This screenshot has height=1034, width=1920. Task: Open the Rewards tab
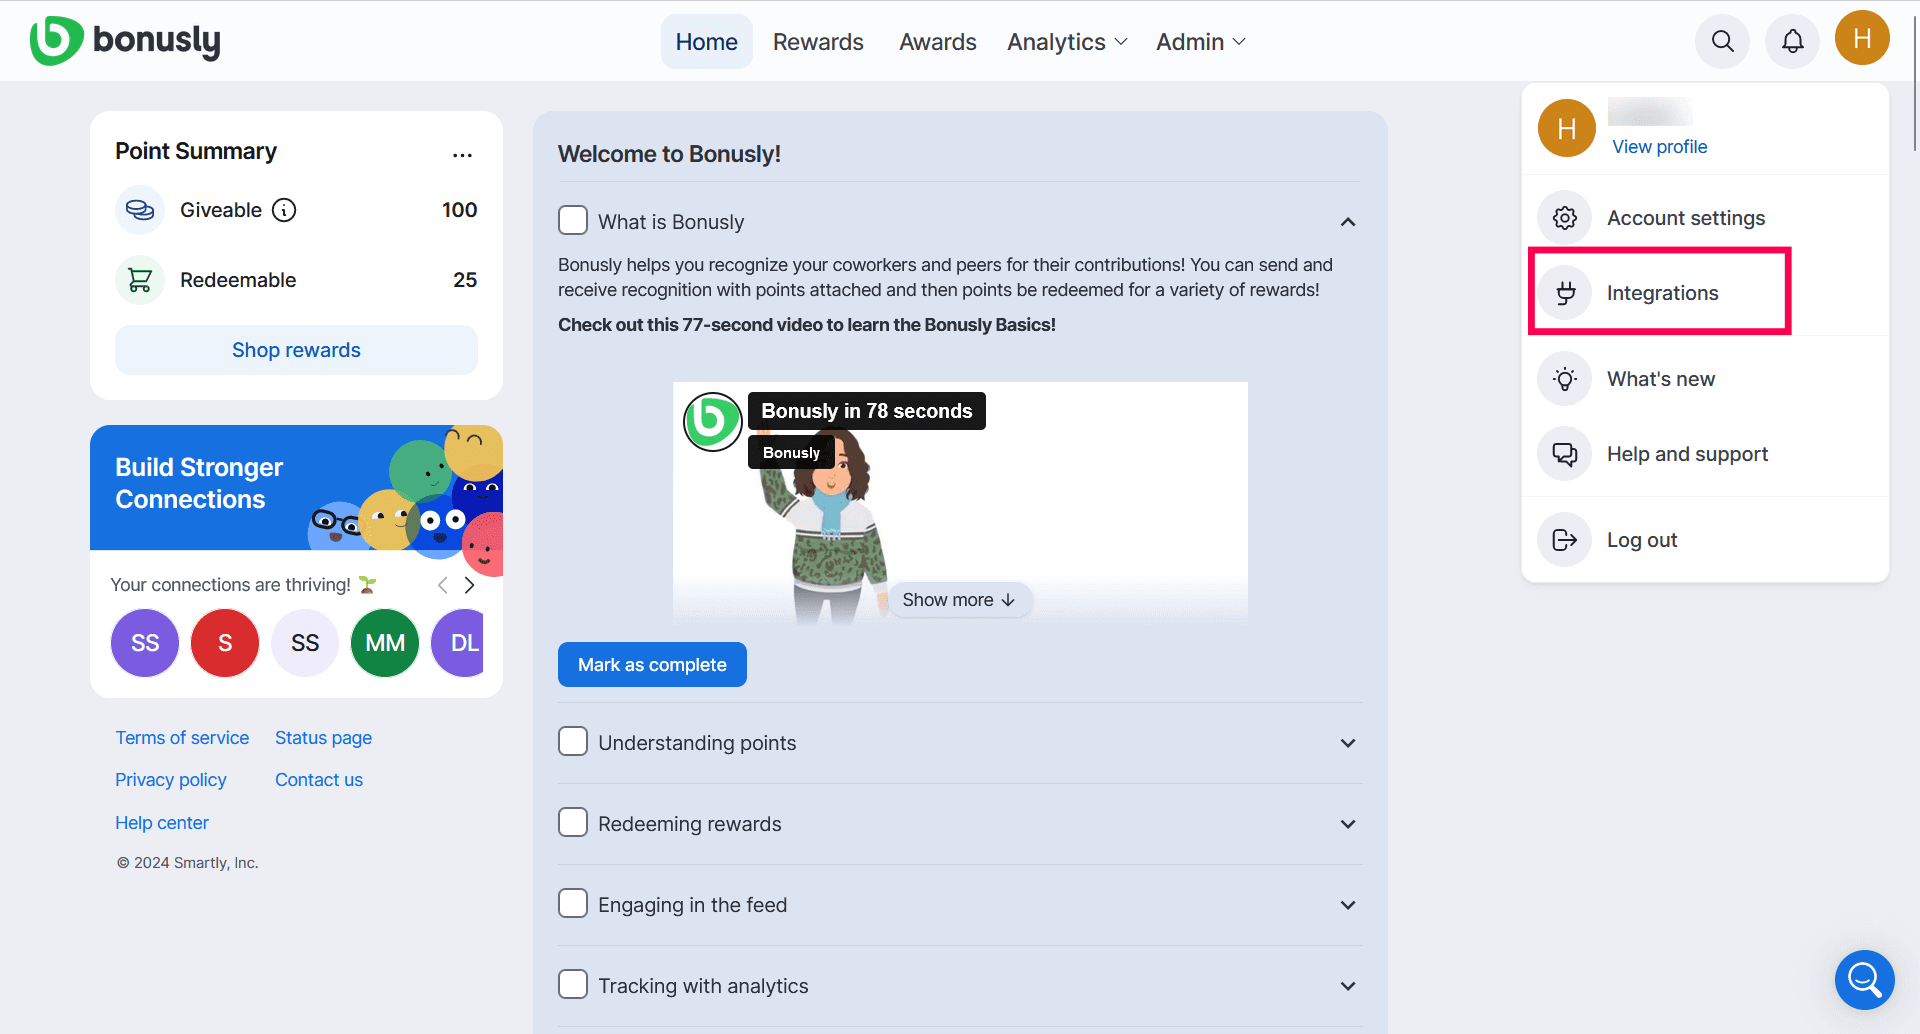pos(818,42)
